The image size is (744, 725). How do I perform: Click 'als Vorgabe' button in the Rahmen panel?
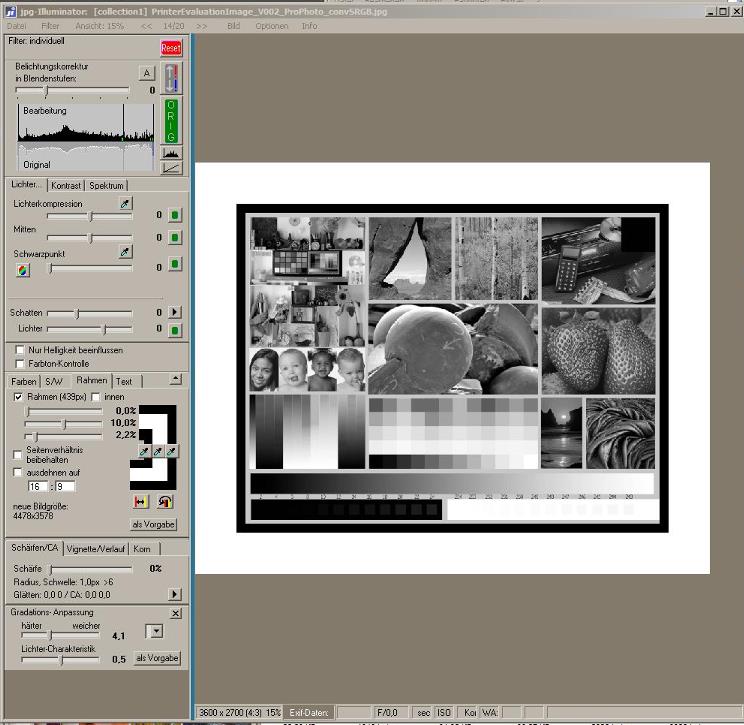point(153,524)
